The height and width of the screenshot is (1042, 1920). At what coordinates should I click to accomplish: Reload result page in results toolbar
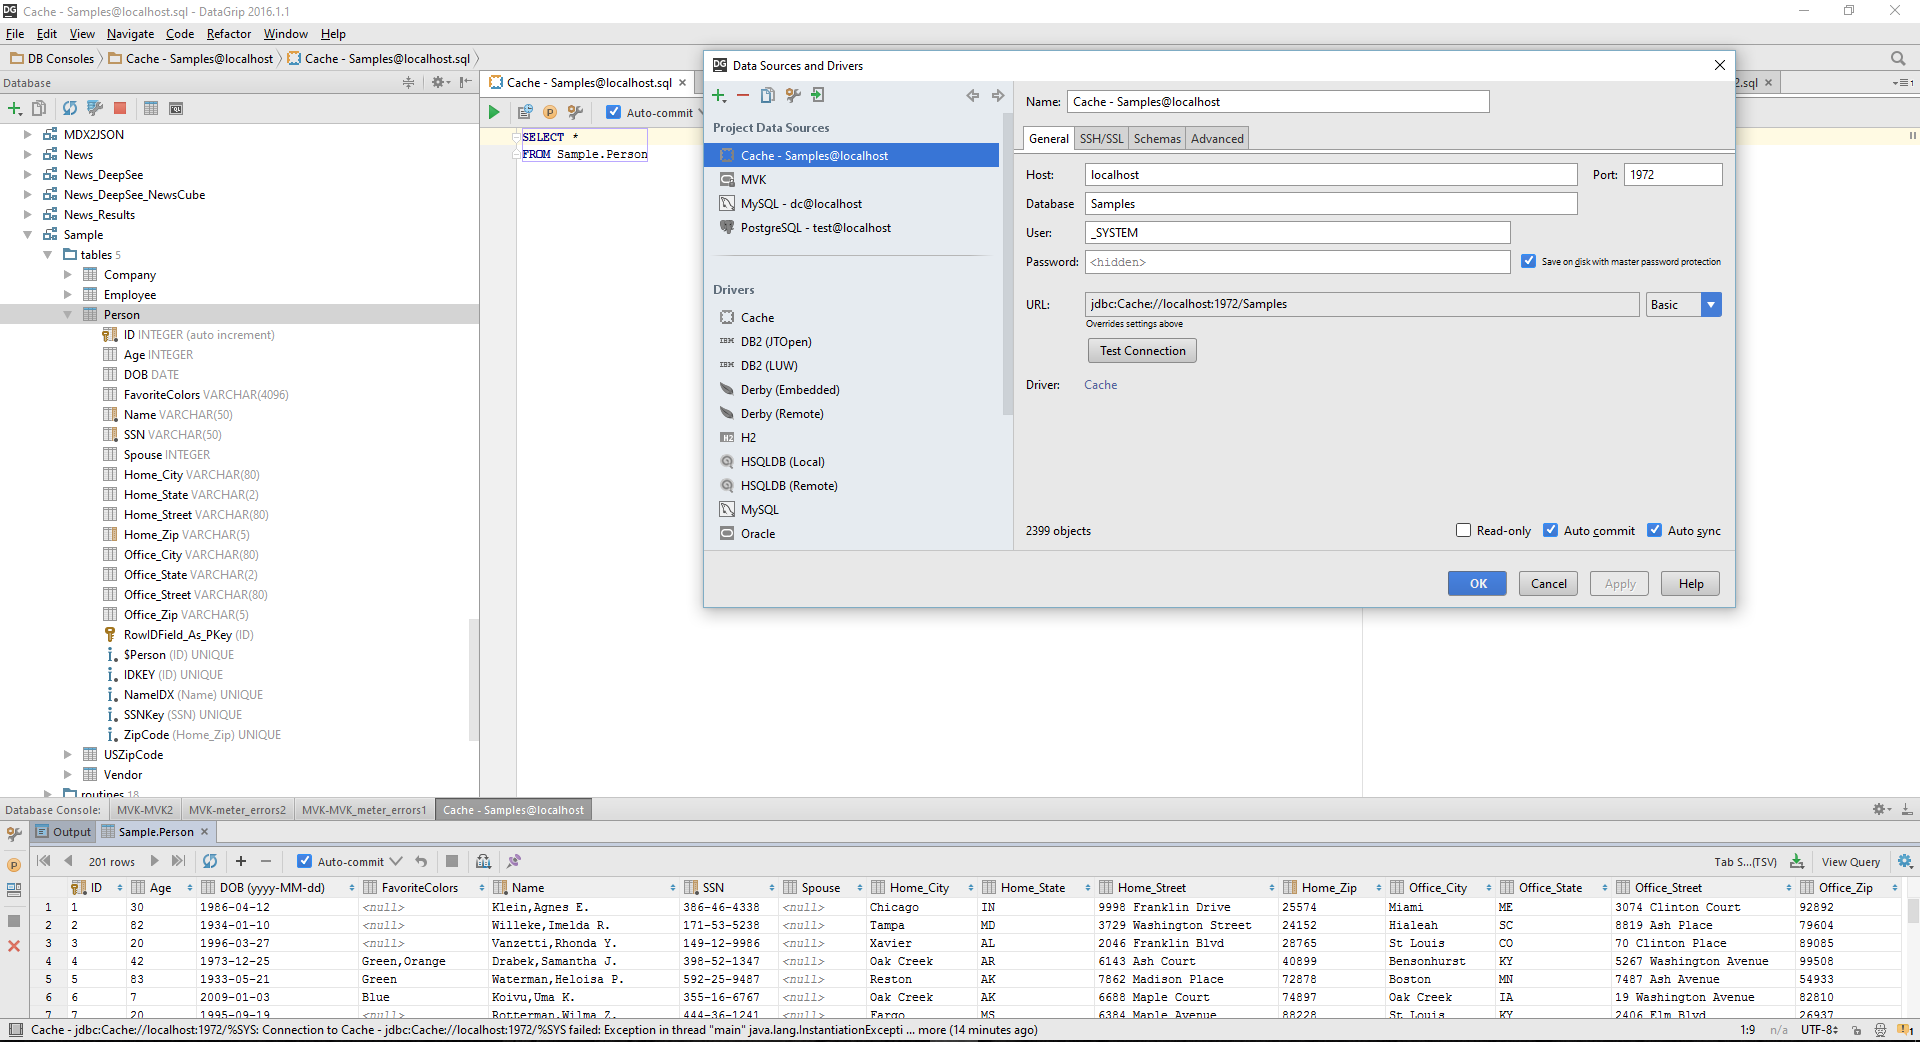[x=209, y=861]
